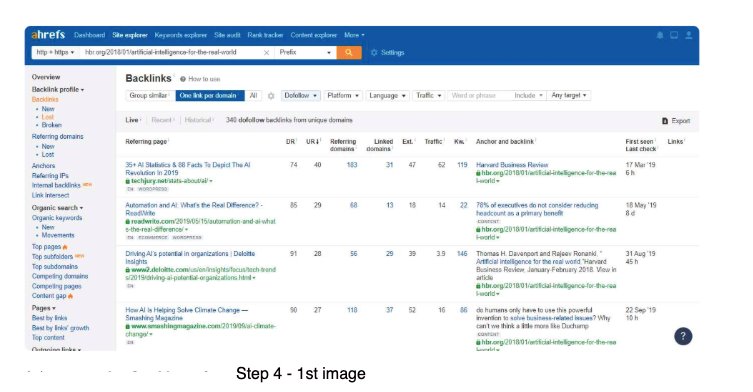Viewport: 753px width, 392px height.
Task: Open Site audit
Action: pyautogui.click(x=227, y=35)
